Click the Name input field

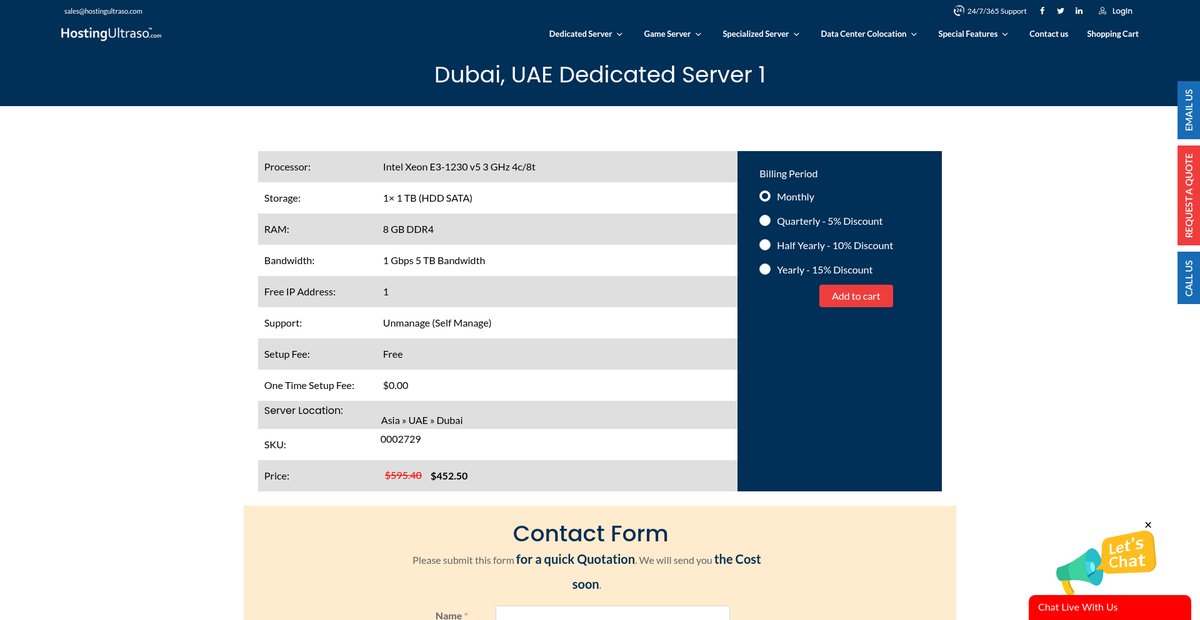[612, 612]
